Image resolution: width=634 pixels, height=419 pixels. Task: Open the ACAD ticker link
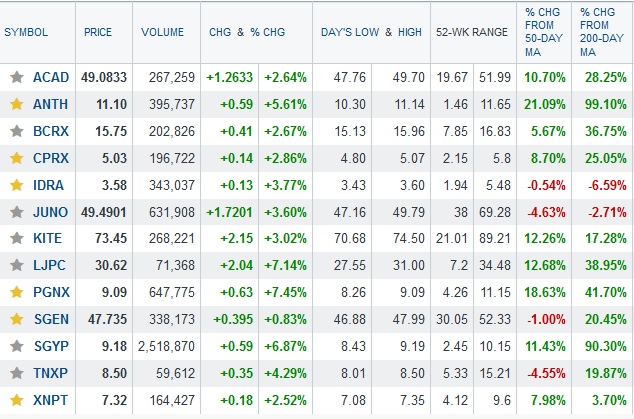(51, 77)
